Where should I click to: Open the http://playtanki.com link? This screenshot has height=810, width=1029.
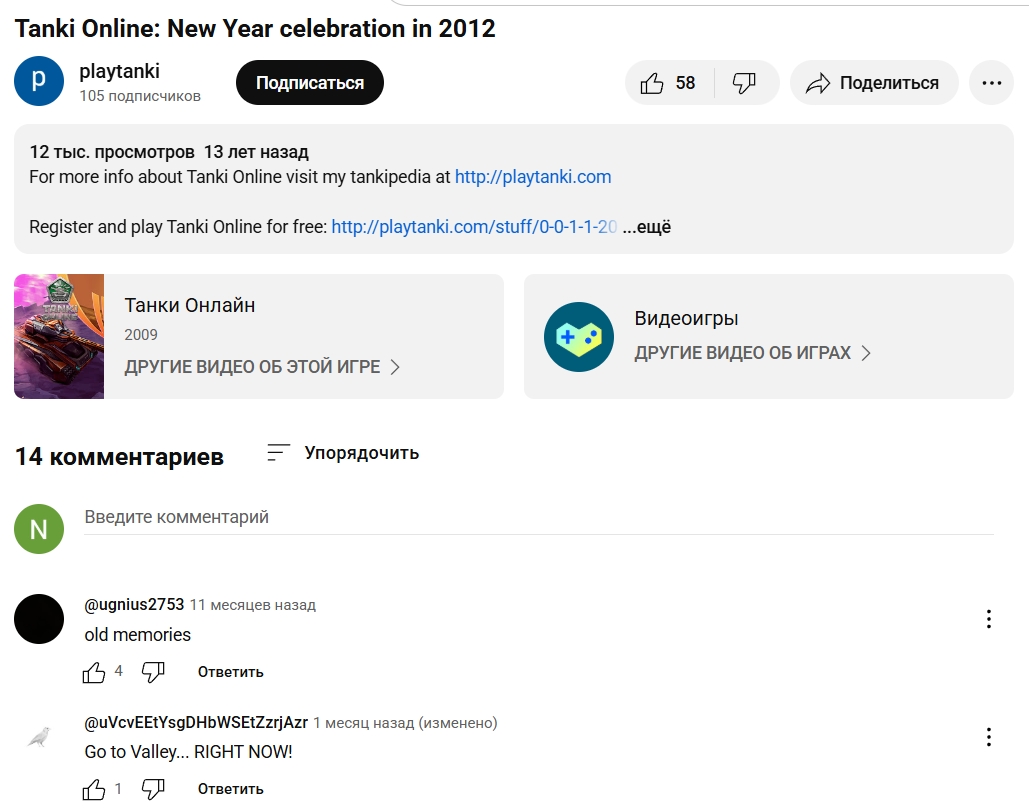(x=533, y=177)
